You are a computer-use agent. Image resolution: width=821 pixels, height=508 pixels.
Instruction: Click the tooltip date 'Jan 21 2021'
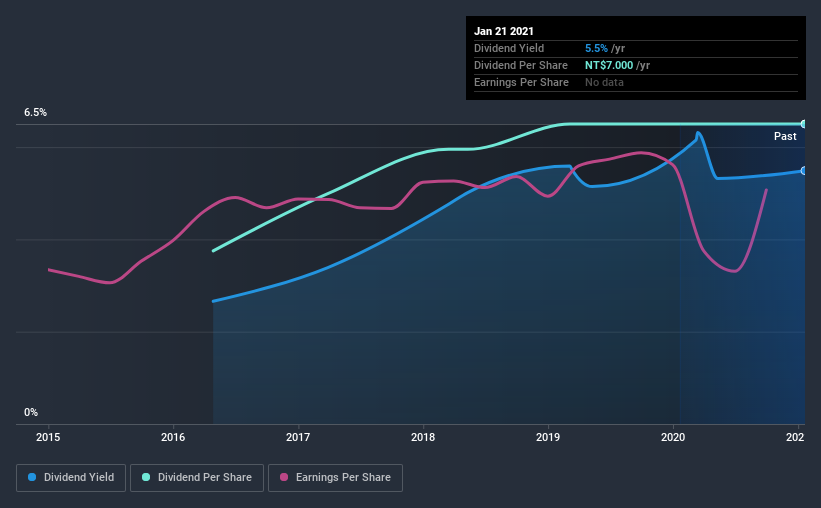[504, 31]
